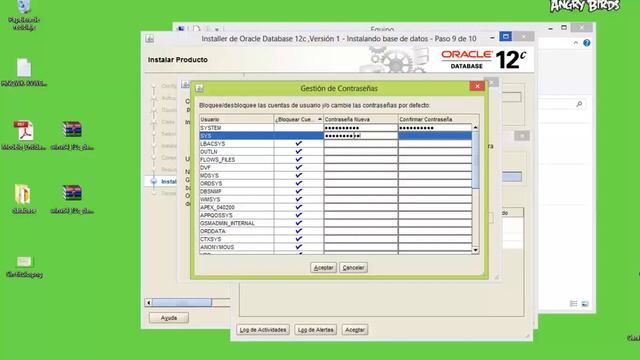Toggle lock for ORDSYS account
The height and width of the screenshot is (360, 640).
pyautogui.click(x=299, y=183)
